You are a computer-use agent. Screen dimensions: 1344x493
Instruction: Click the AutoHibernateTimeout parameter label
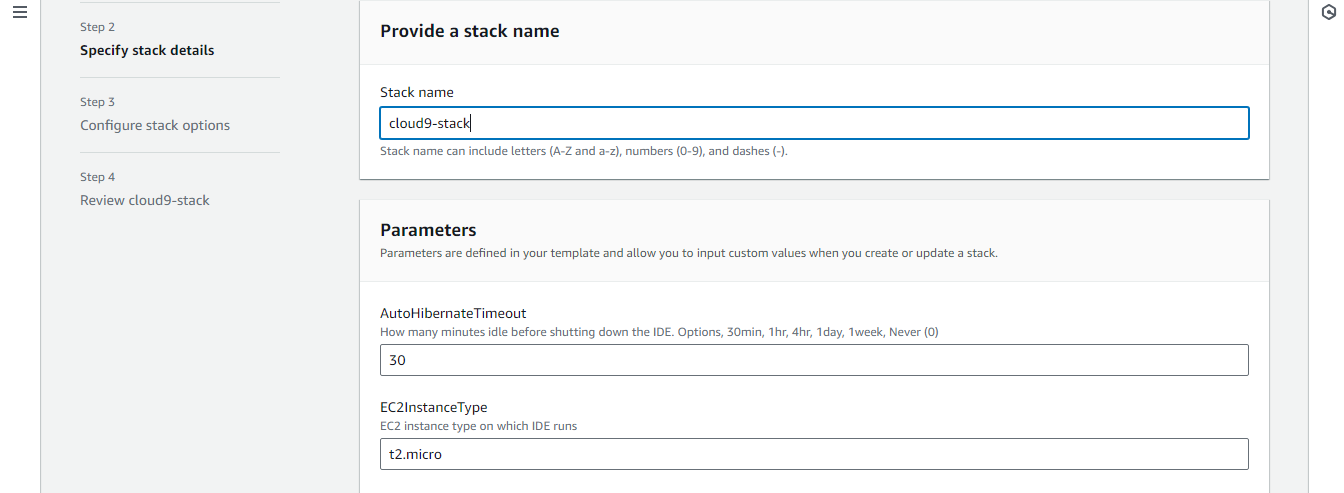(x=453, y=313)
